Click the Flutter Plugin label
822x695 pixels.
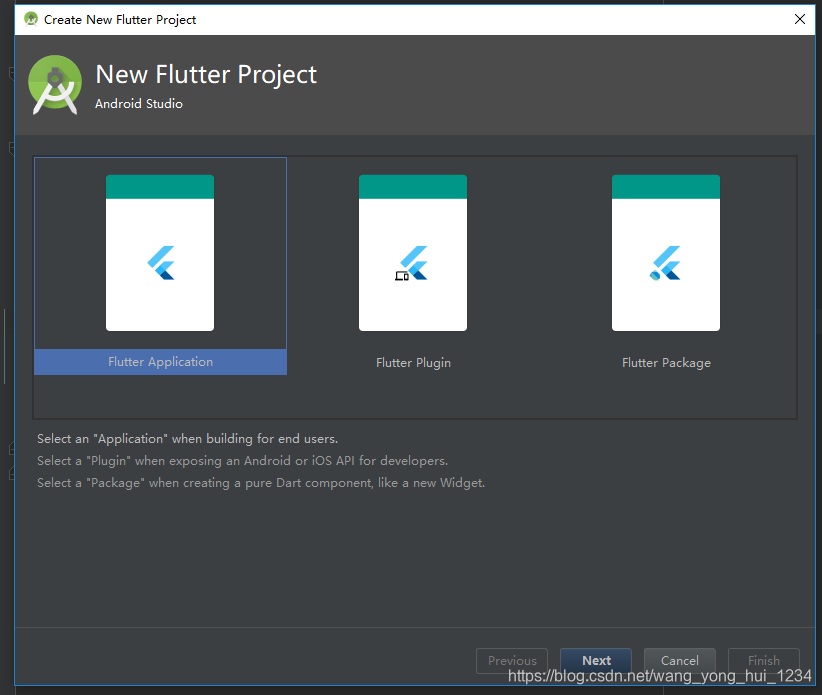click(413, 363)
